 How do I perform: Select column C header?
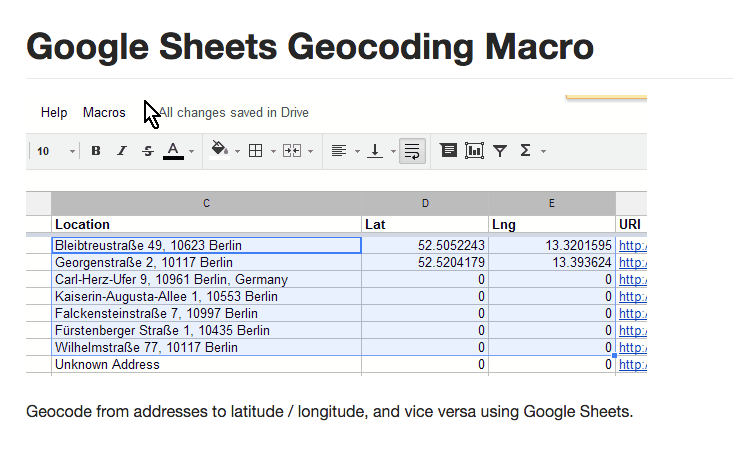click(206, 203)
